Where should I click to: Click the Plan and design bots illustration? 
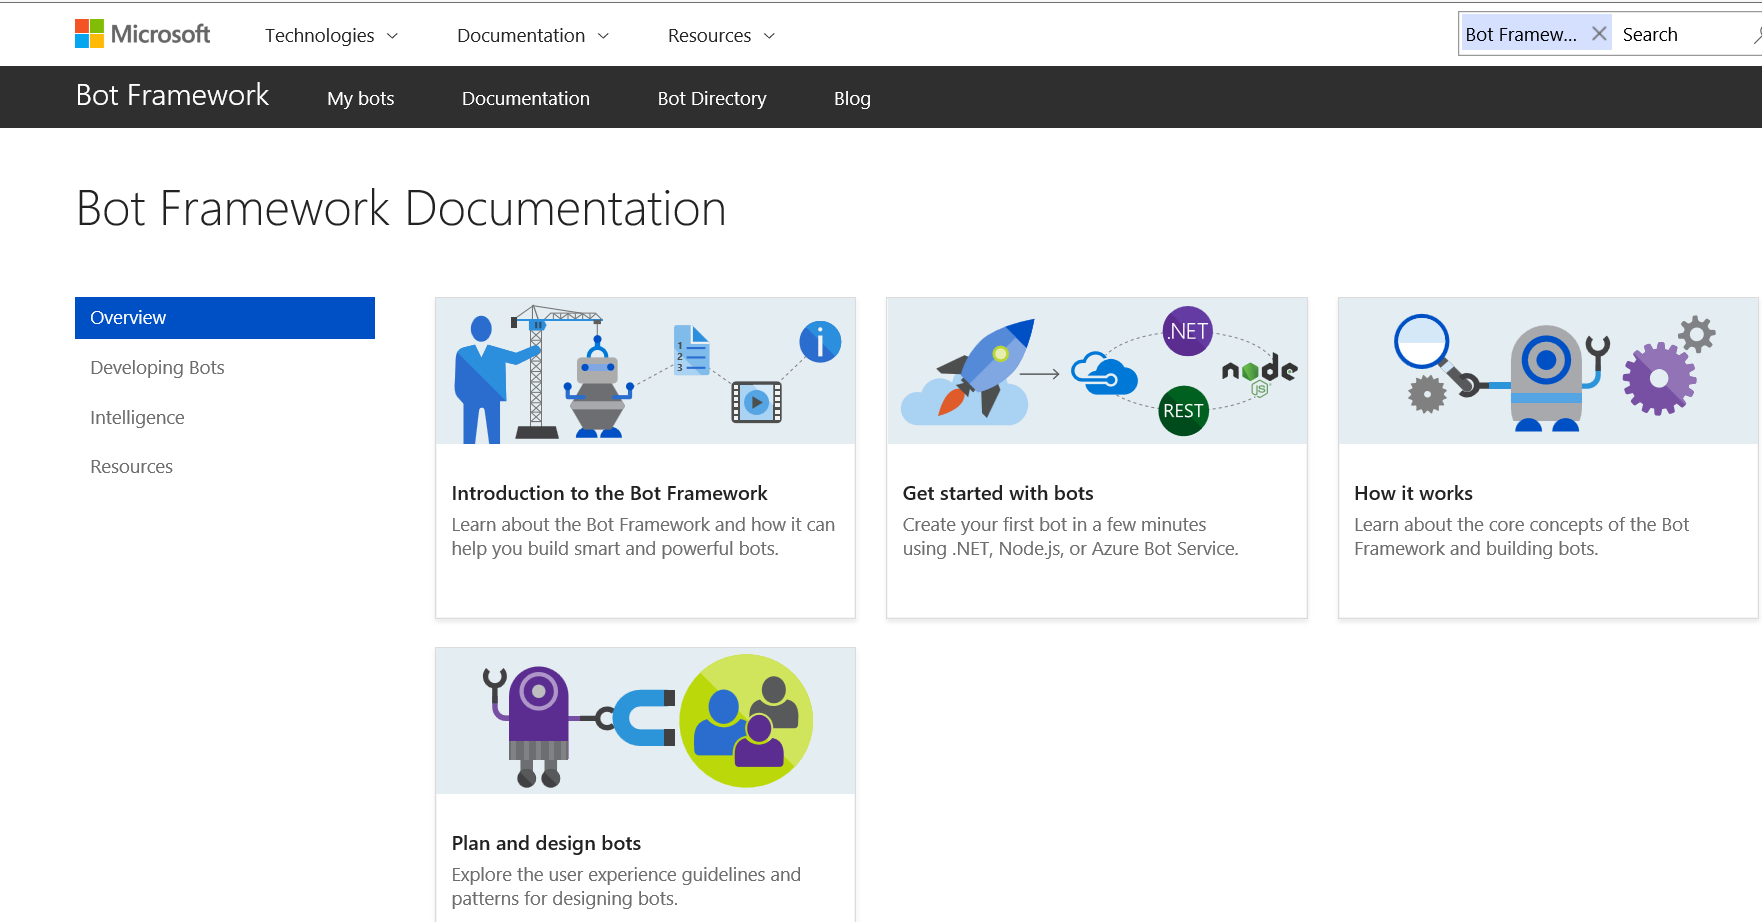tap(645, 721)
